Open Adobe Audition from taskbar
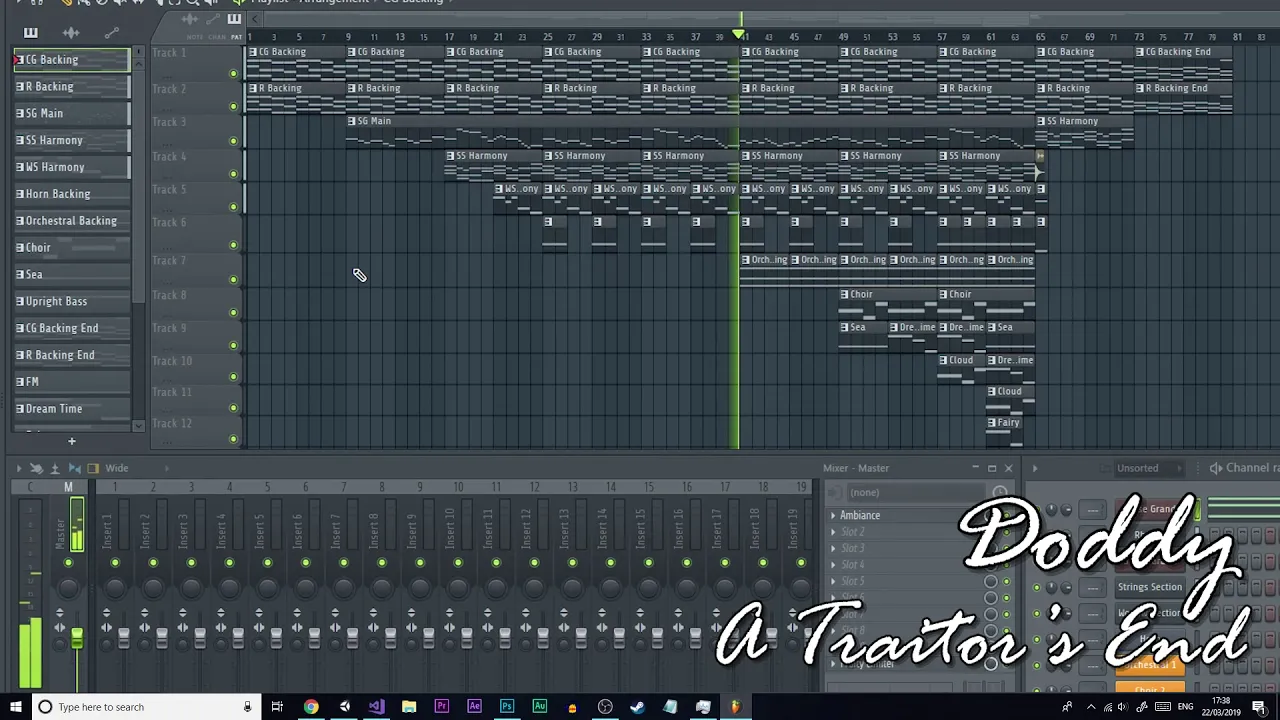Screen dimensions: 1280x720 tap(539, 707)
